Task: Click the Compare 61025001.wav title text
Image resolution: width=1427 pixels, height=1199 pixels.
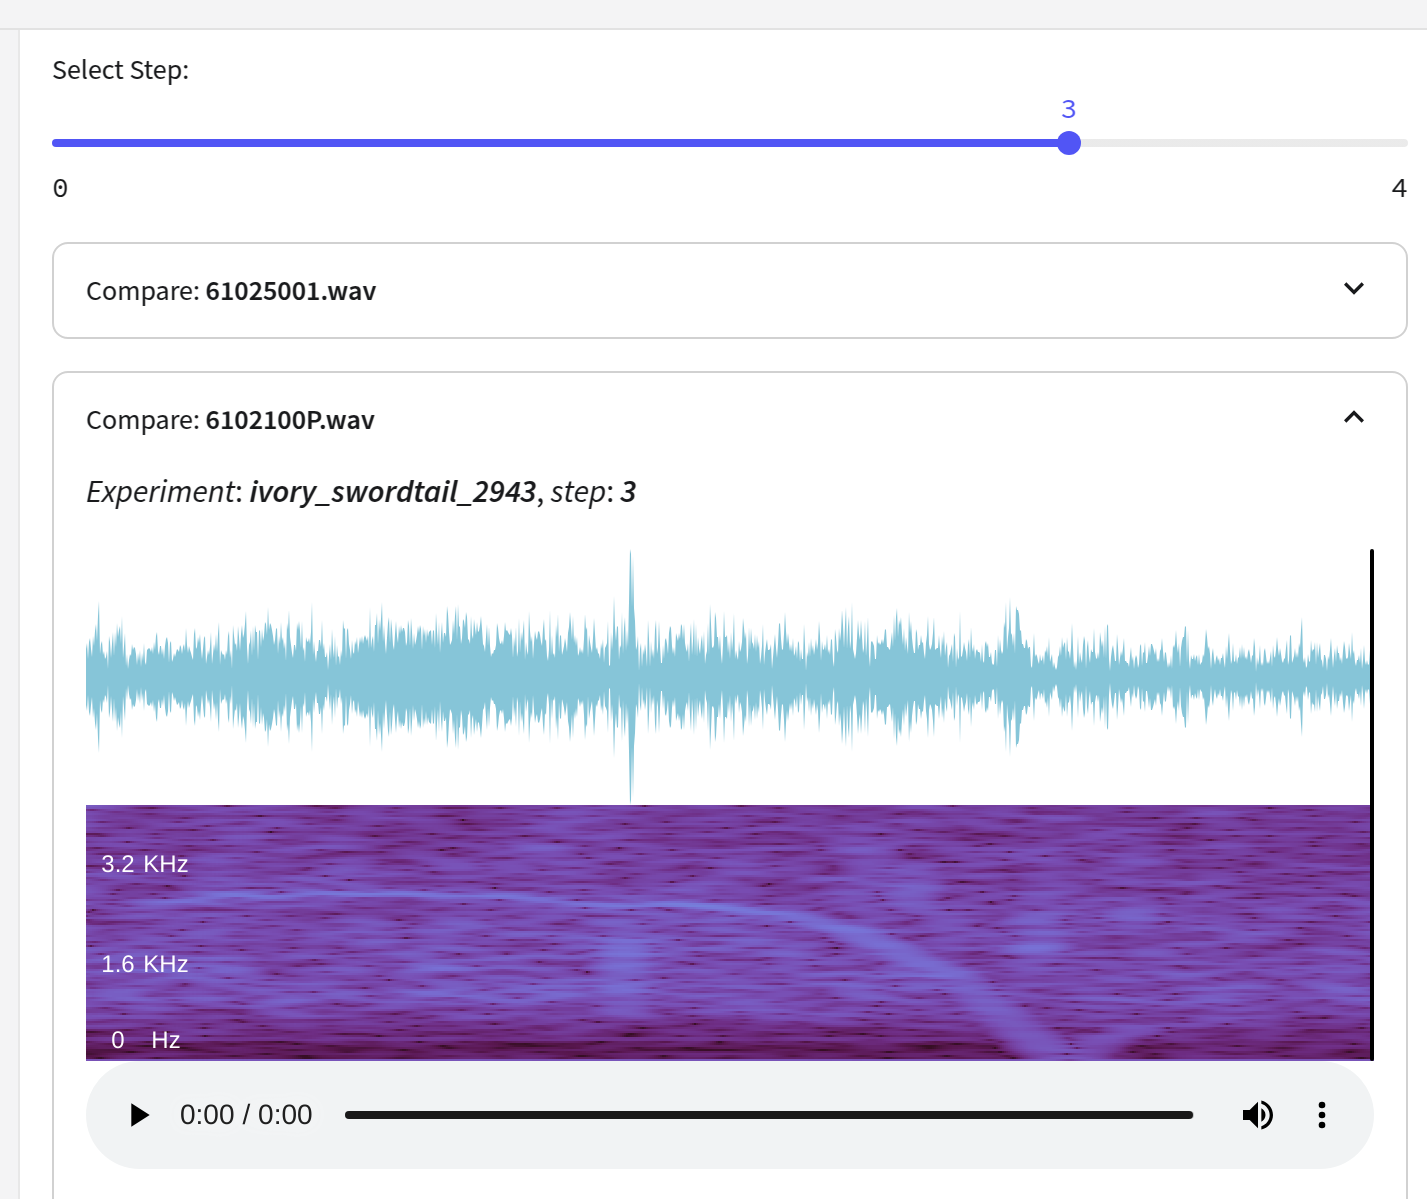Action: (x=231, y=291)
